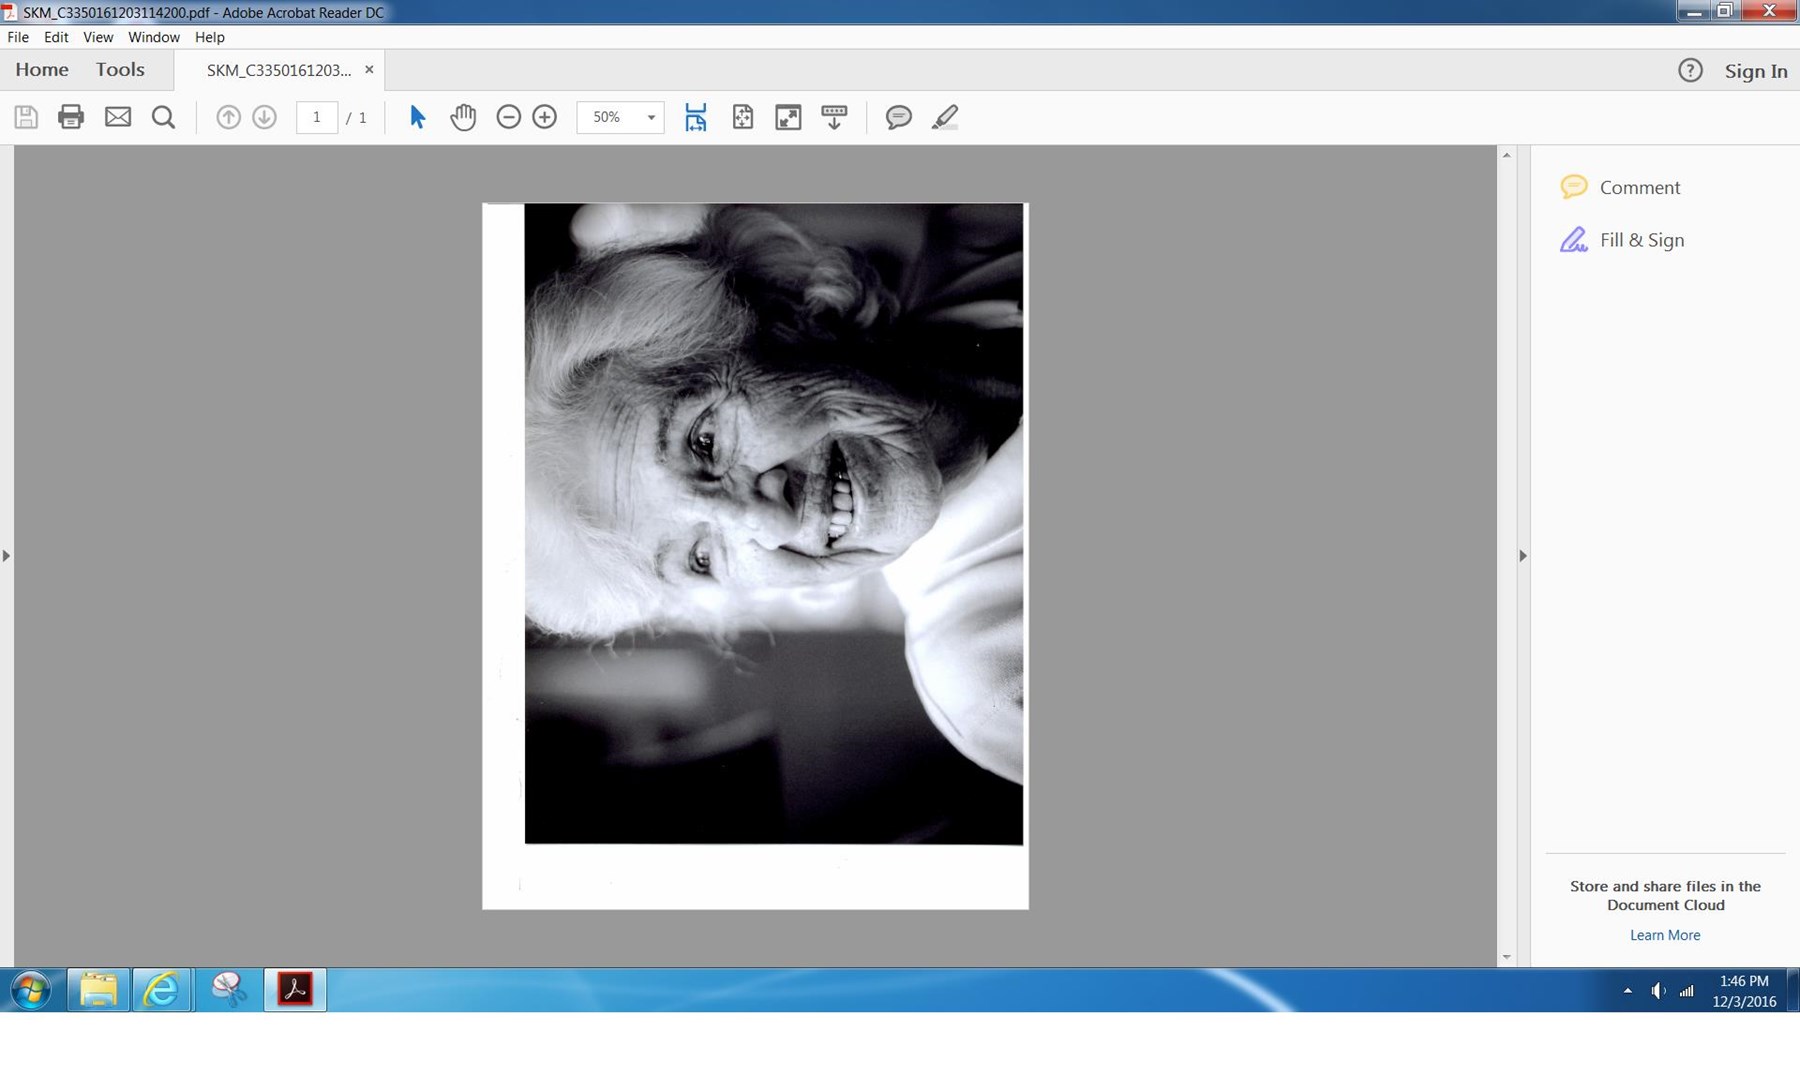
Task: Click the Zoom Out minus button
Action: point(508,117)
